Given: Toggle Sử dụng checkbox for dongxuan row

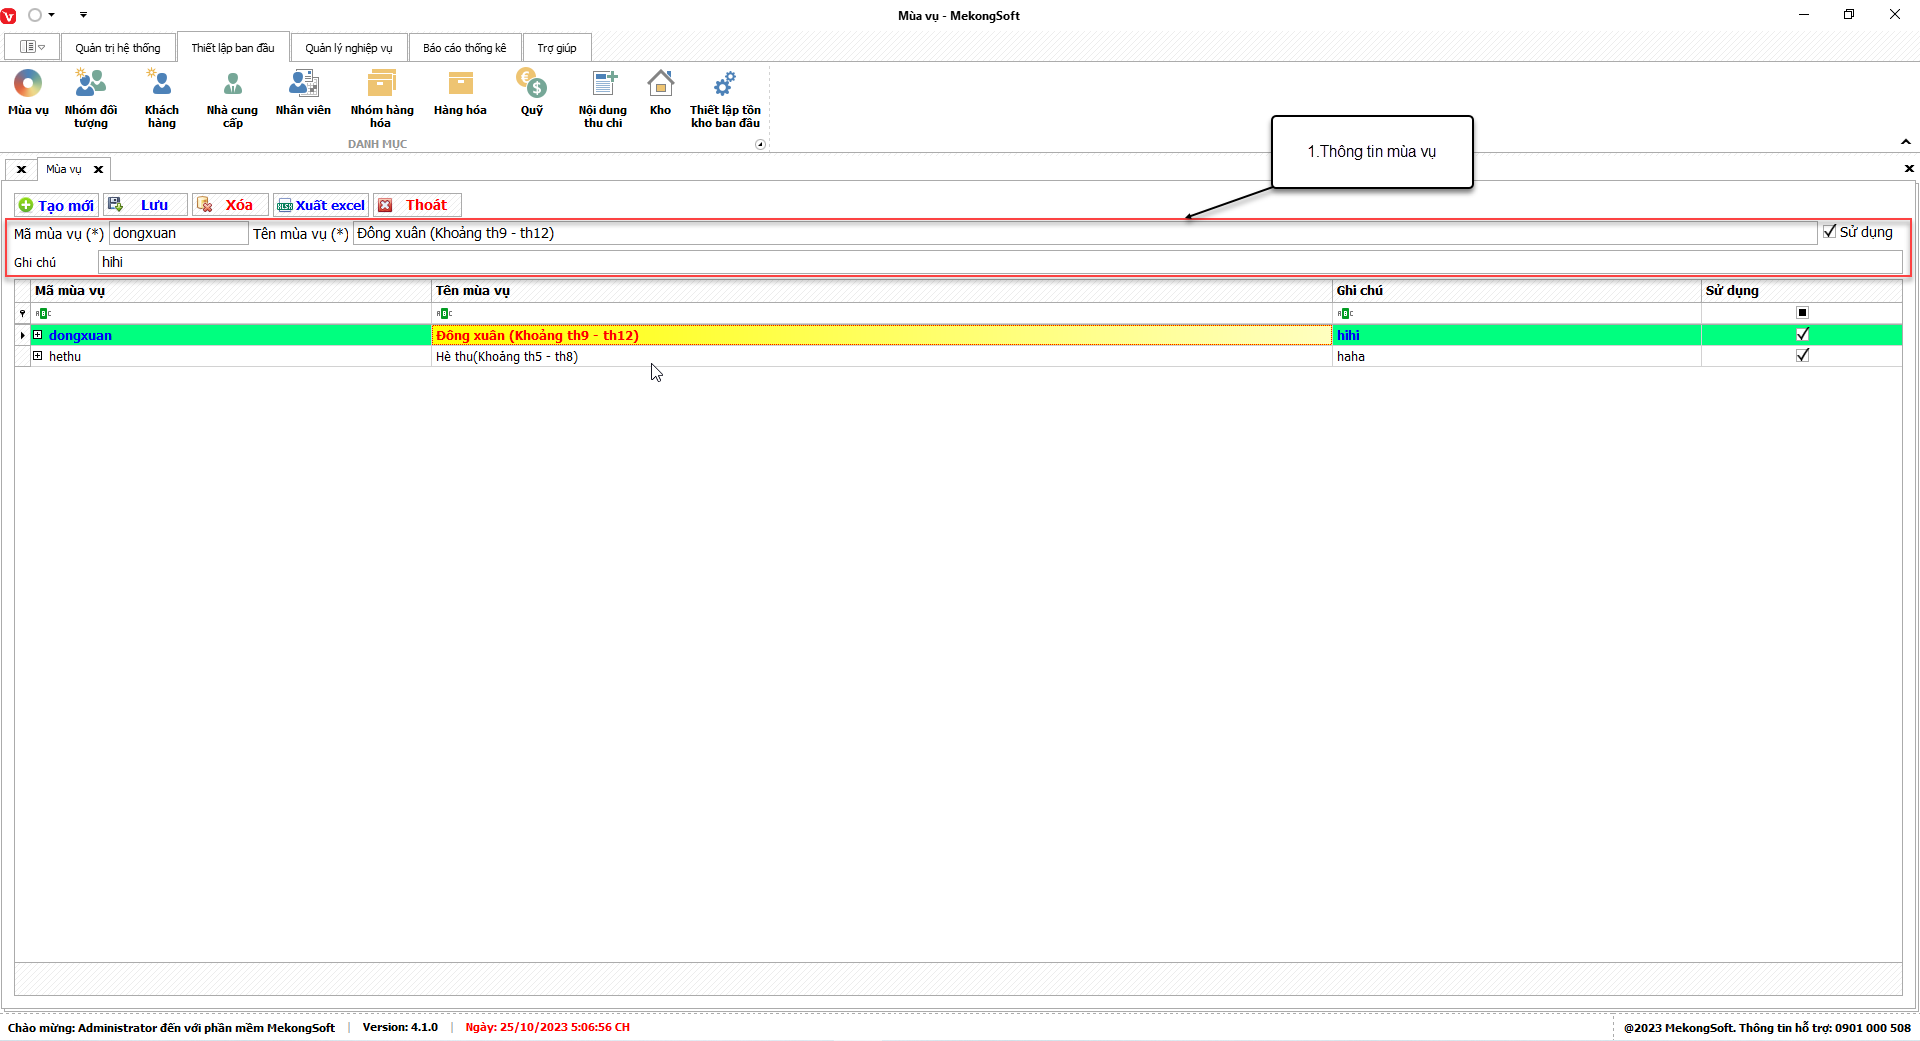Looking at the screenshot, I should click(1802, 335).
